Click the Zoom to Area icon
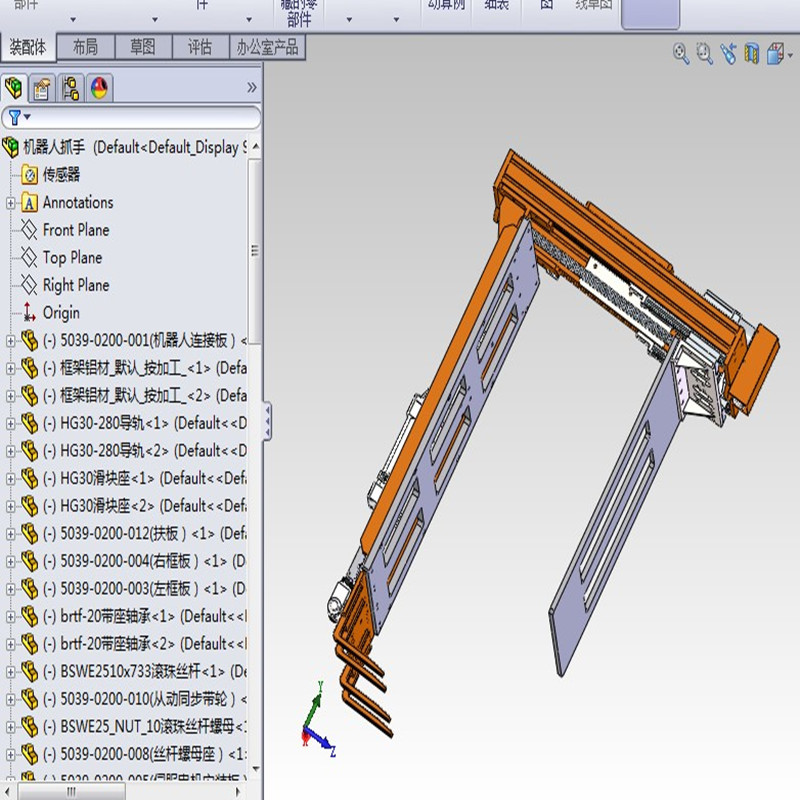Screen dimensions: 800x800 pyautogui.click(x=705, y=53)
